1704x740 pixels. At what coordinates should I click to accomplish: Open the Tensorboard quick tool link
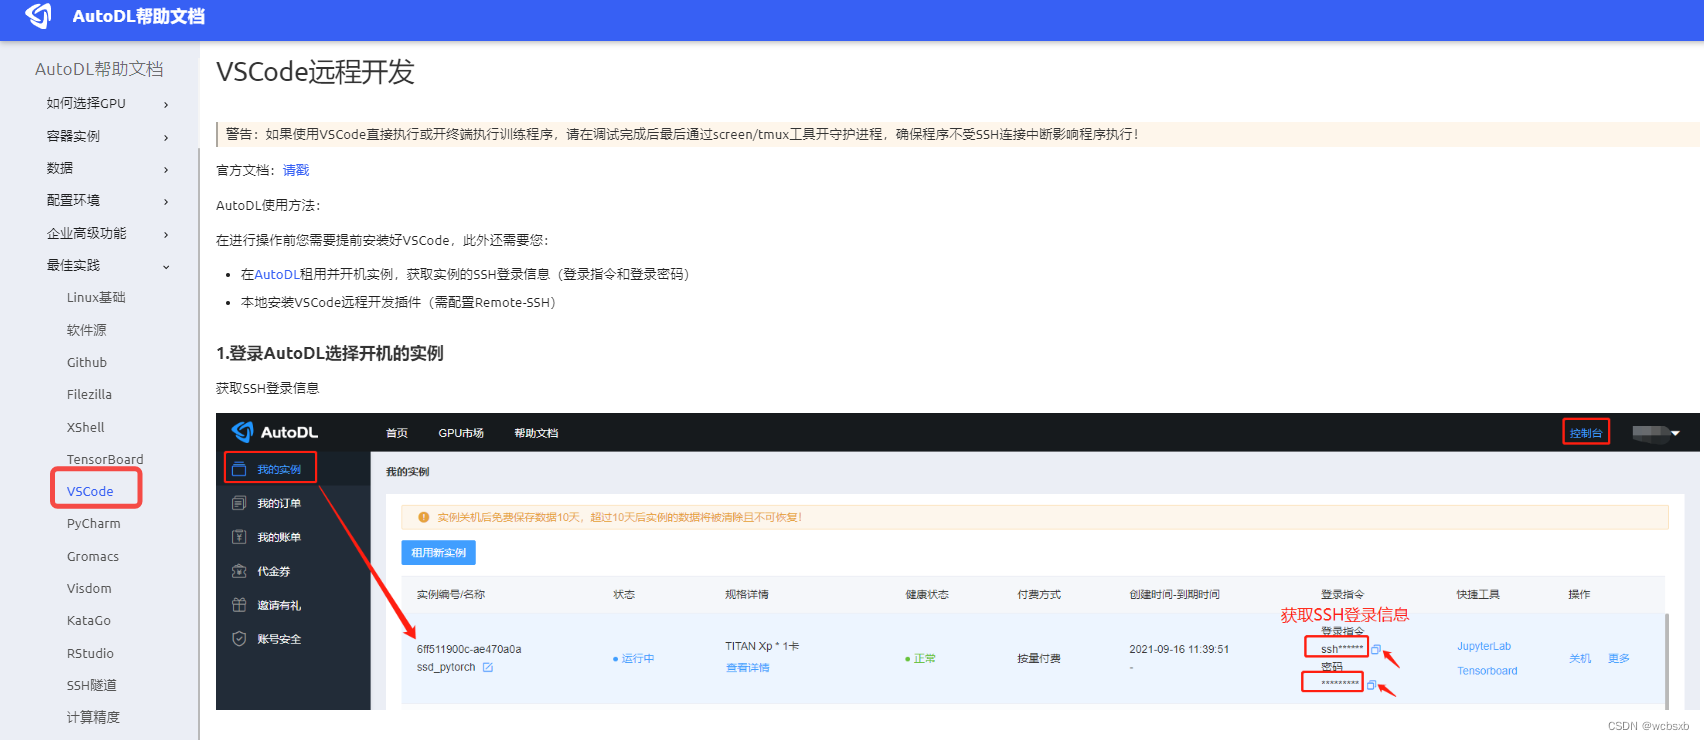(1487, 671)
